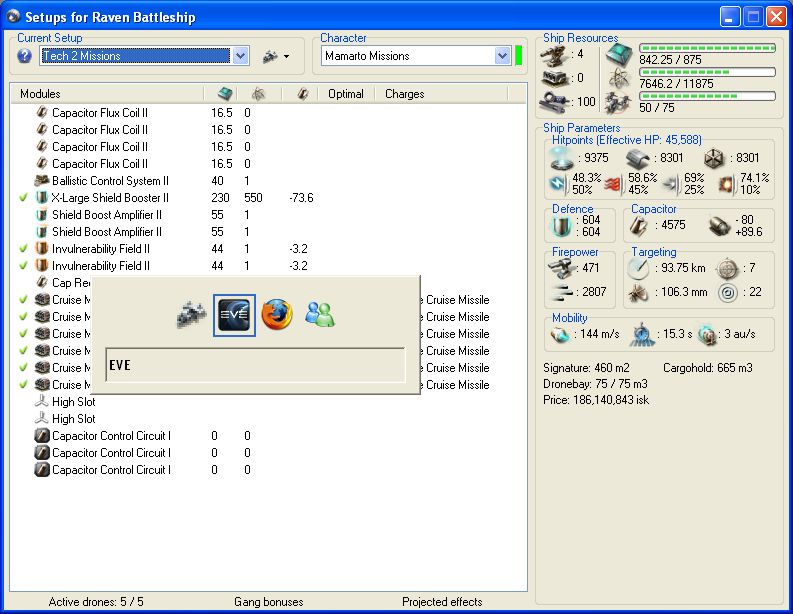
Task: Toggle the first Invulnerability Field II checkmark
Action: pos(23,249)
